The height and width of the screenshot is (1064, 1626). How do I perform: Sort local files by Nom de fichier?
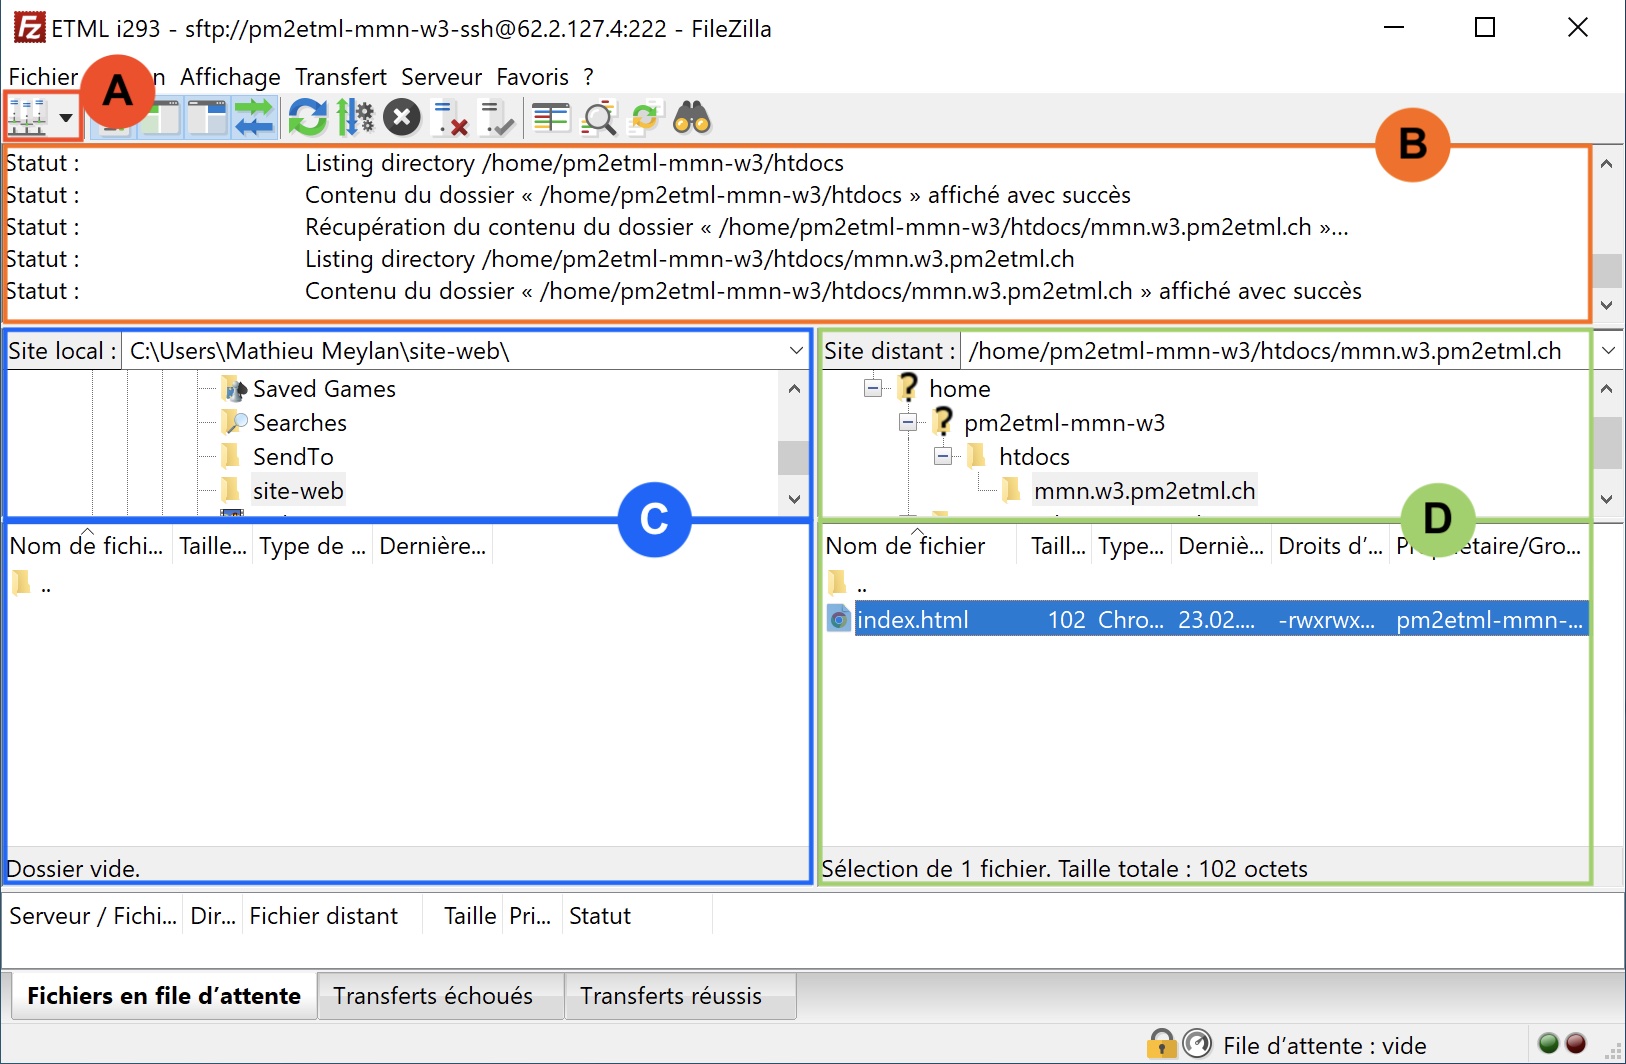click(87, 546)
